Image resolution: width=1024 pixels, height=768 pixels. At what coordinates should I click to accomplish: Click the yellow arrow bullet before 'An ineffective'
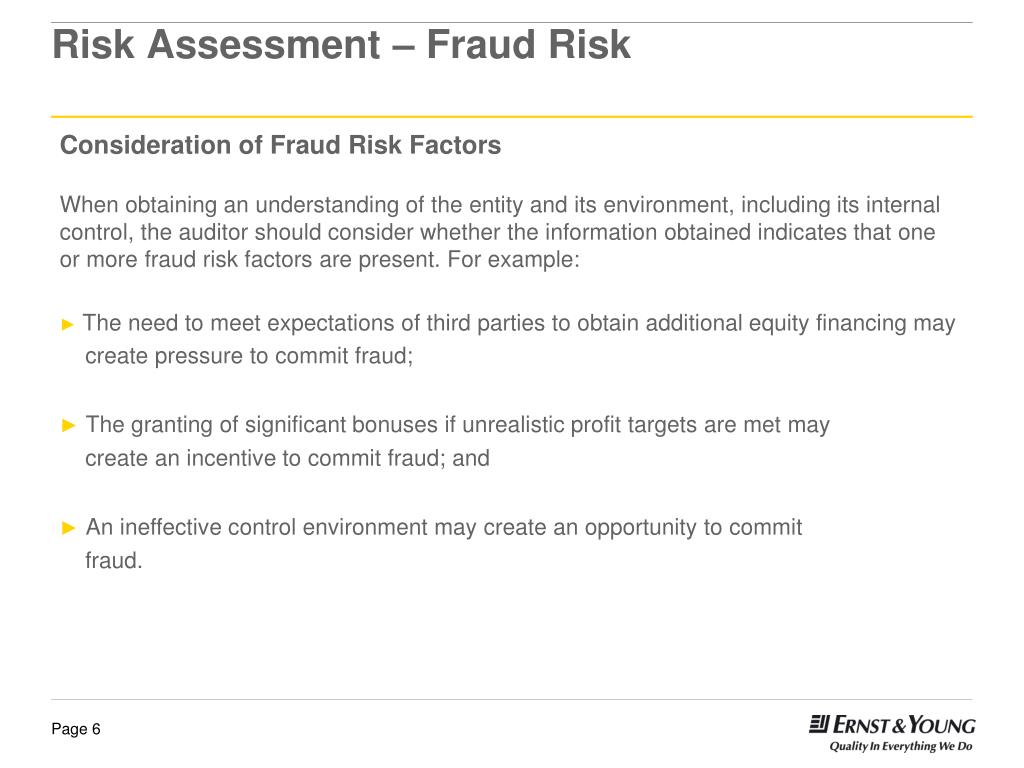pos(69,528)
